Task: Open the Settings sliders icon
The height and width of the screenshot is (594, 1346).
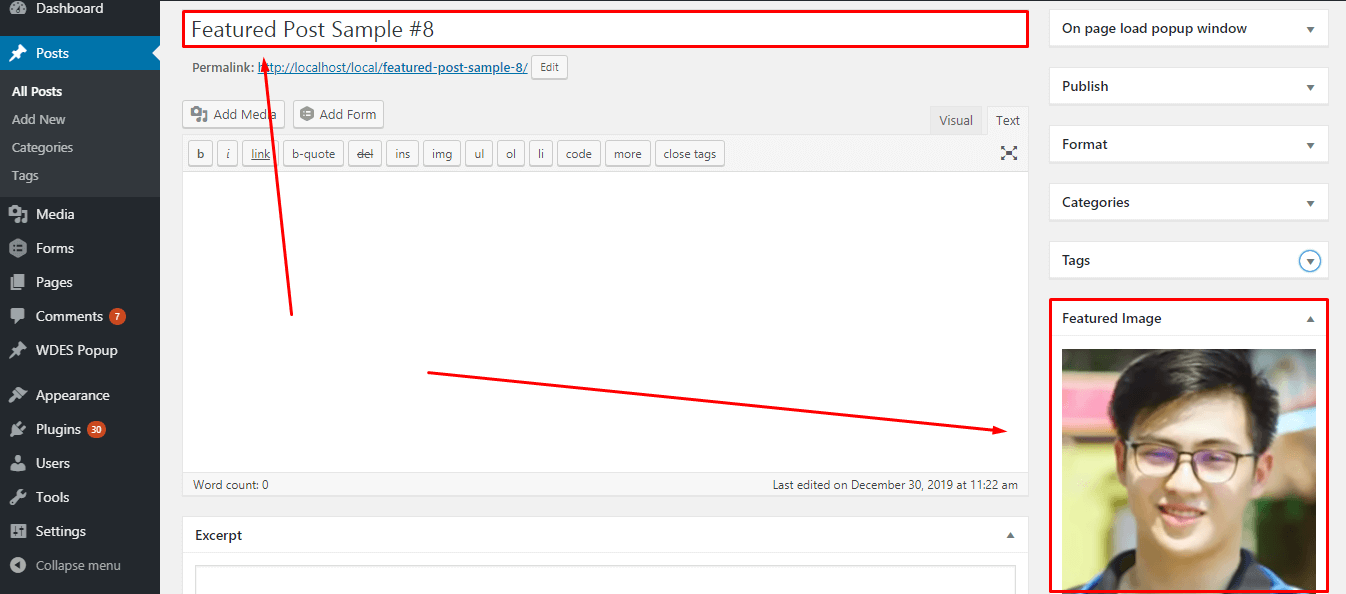Action: pos(18,531)
